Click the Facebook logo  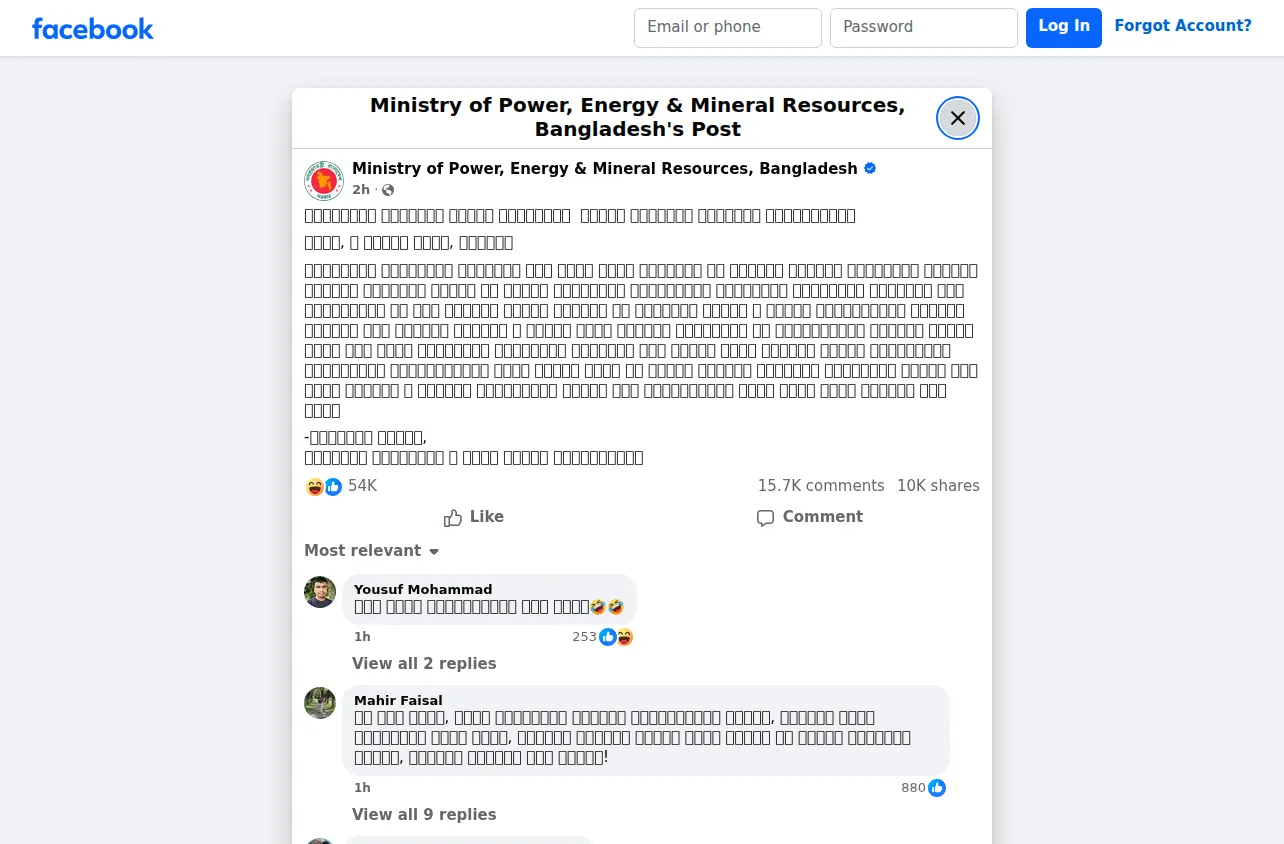point(92,29)
